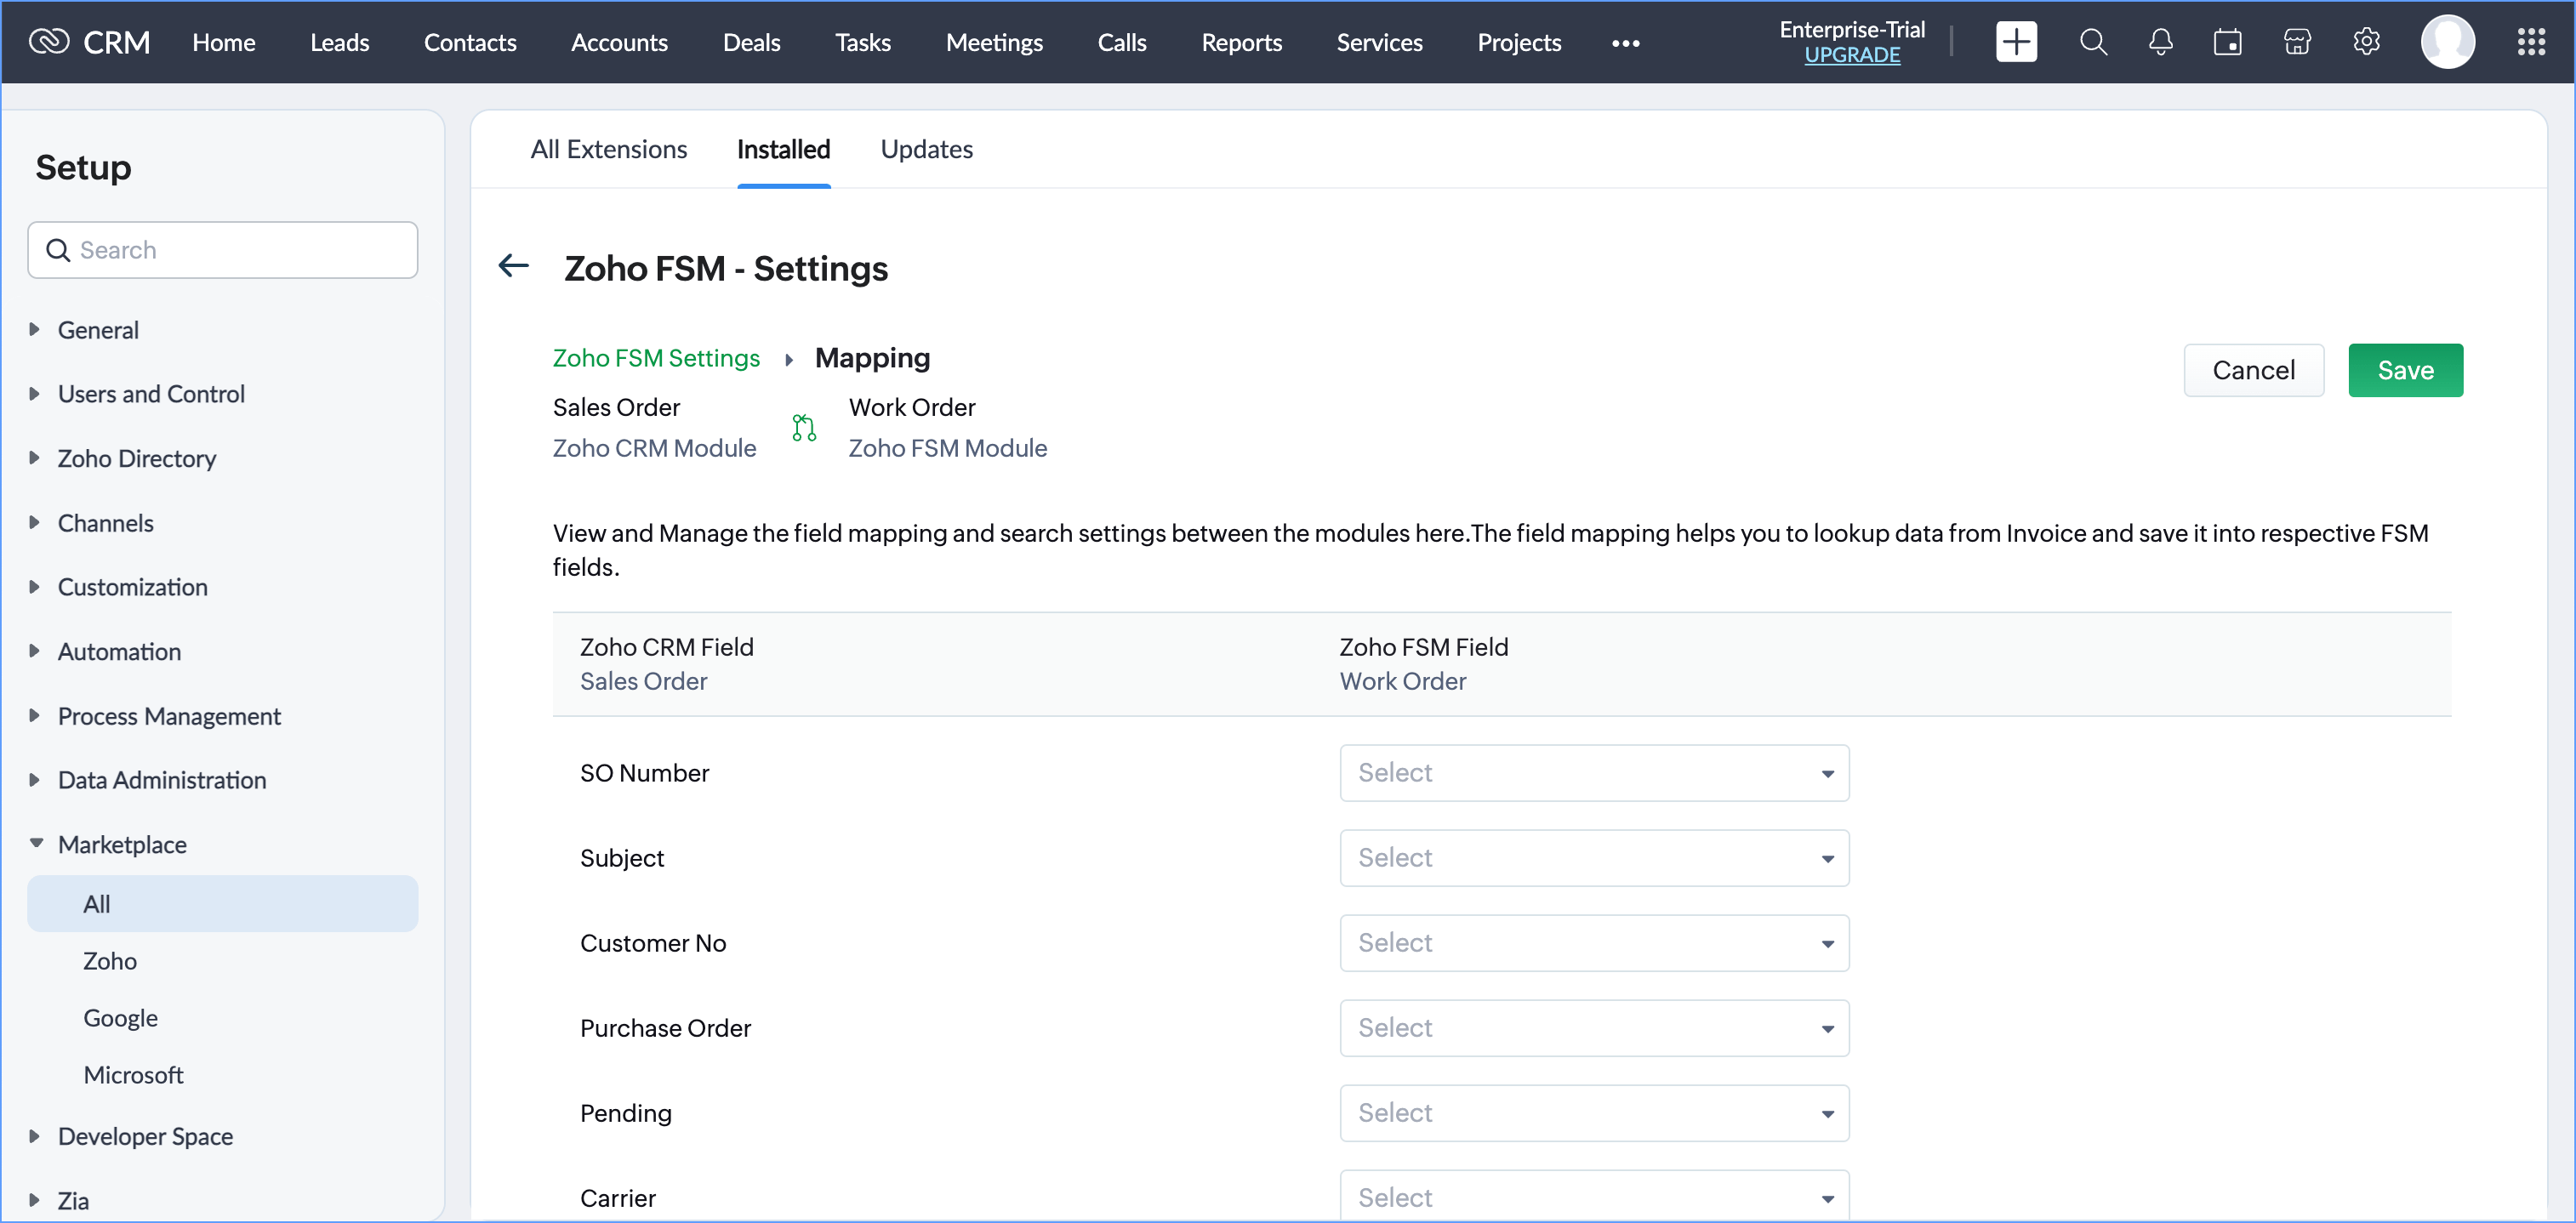Click the user profile avatar
Viewport: 2576px width, 1223px height.
[x=2447, y=42]
